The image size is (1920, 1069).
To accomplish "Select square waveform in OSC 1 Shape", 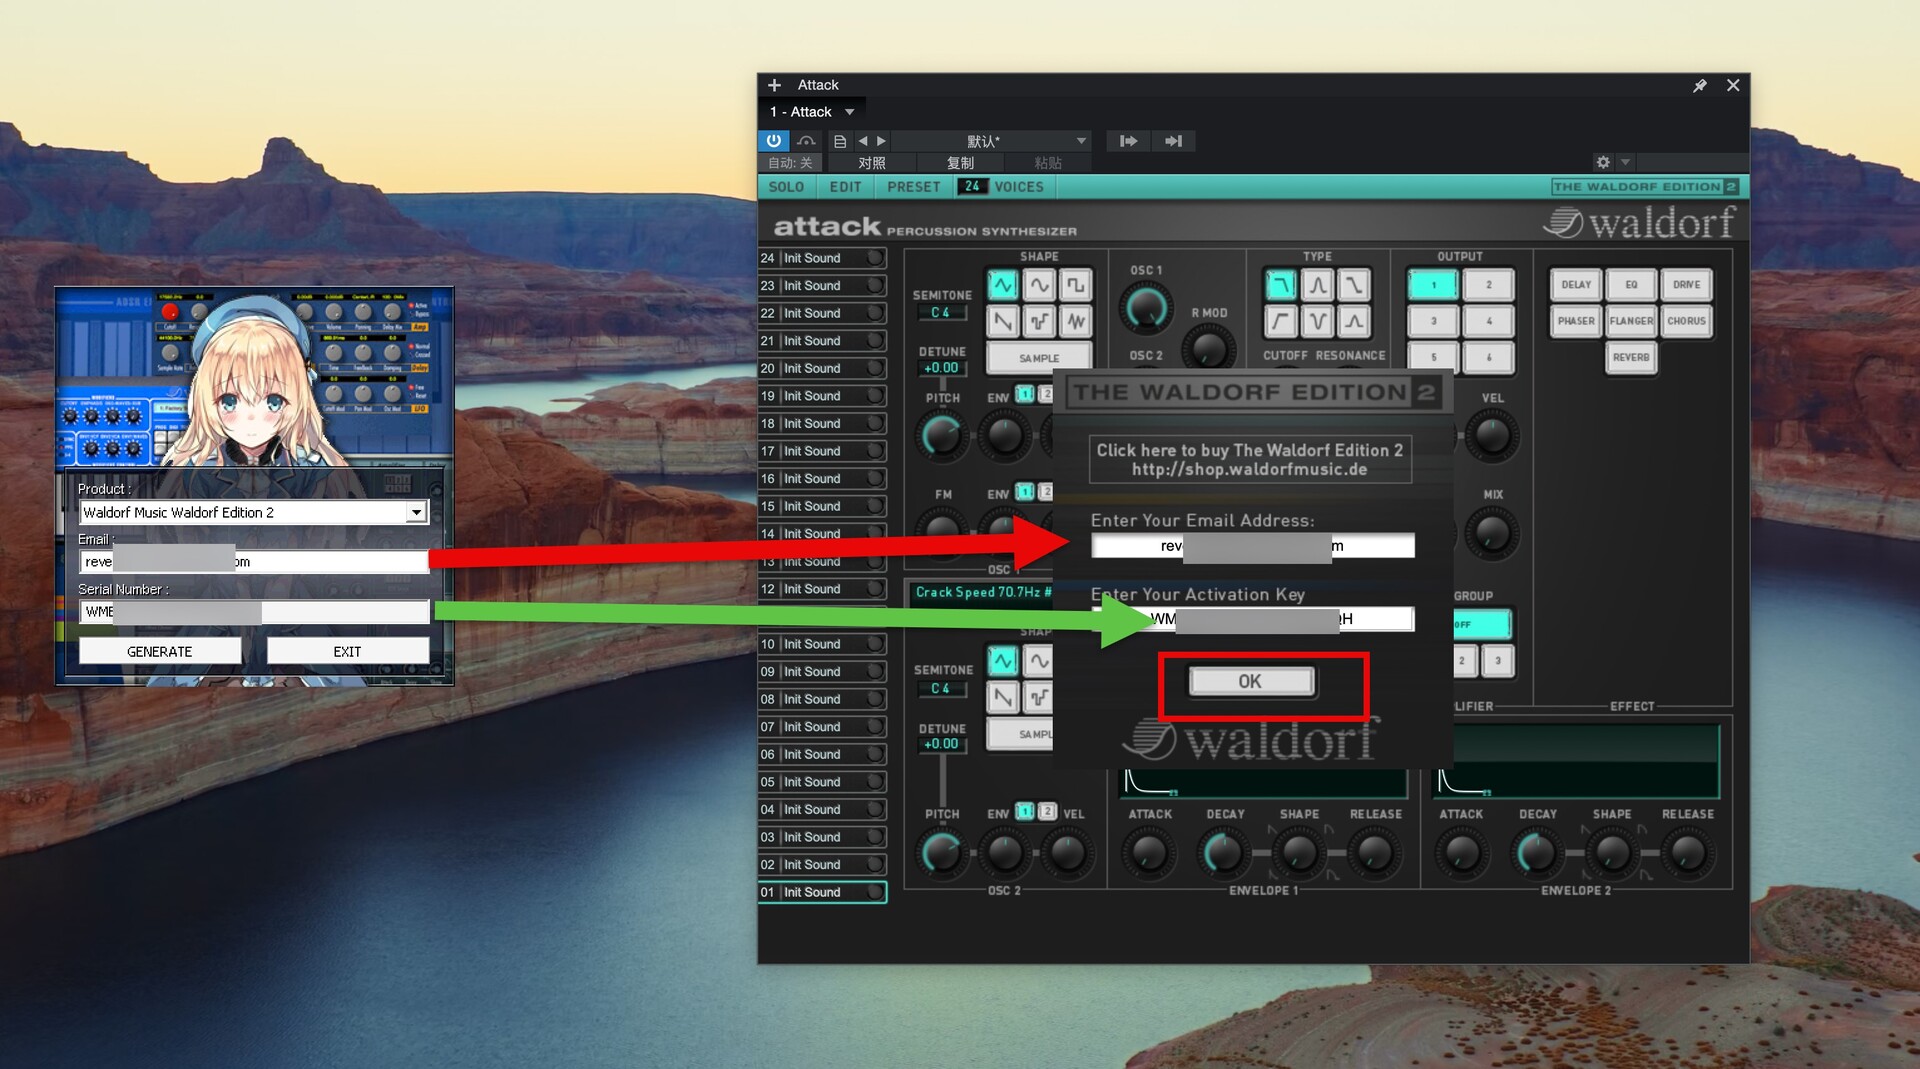I will [1075, 285].
